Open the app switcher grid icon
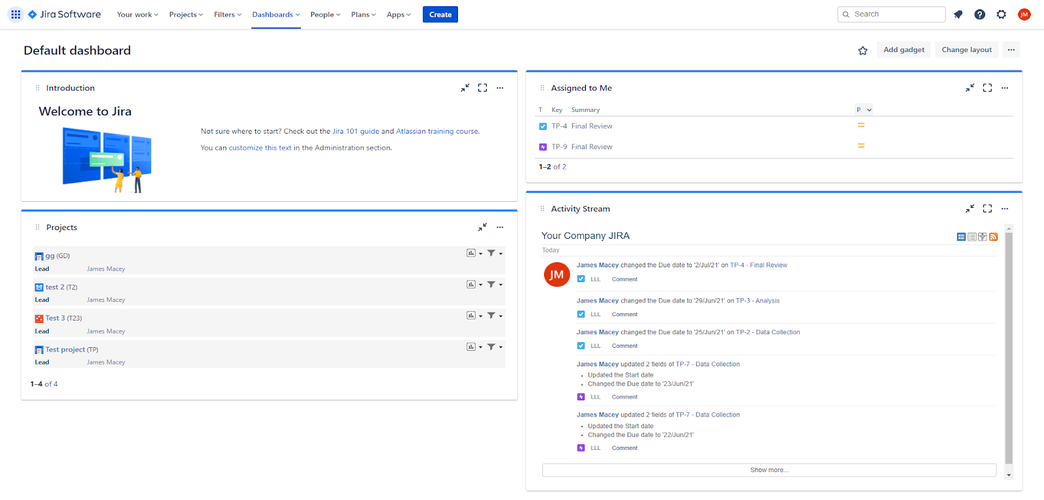This screenshot has width=1044, height=500. [x=16, y=14]
